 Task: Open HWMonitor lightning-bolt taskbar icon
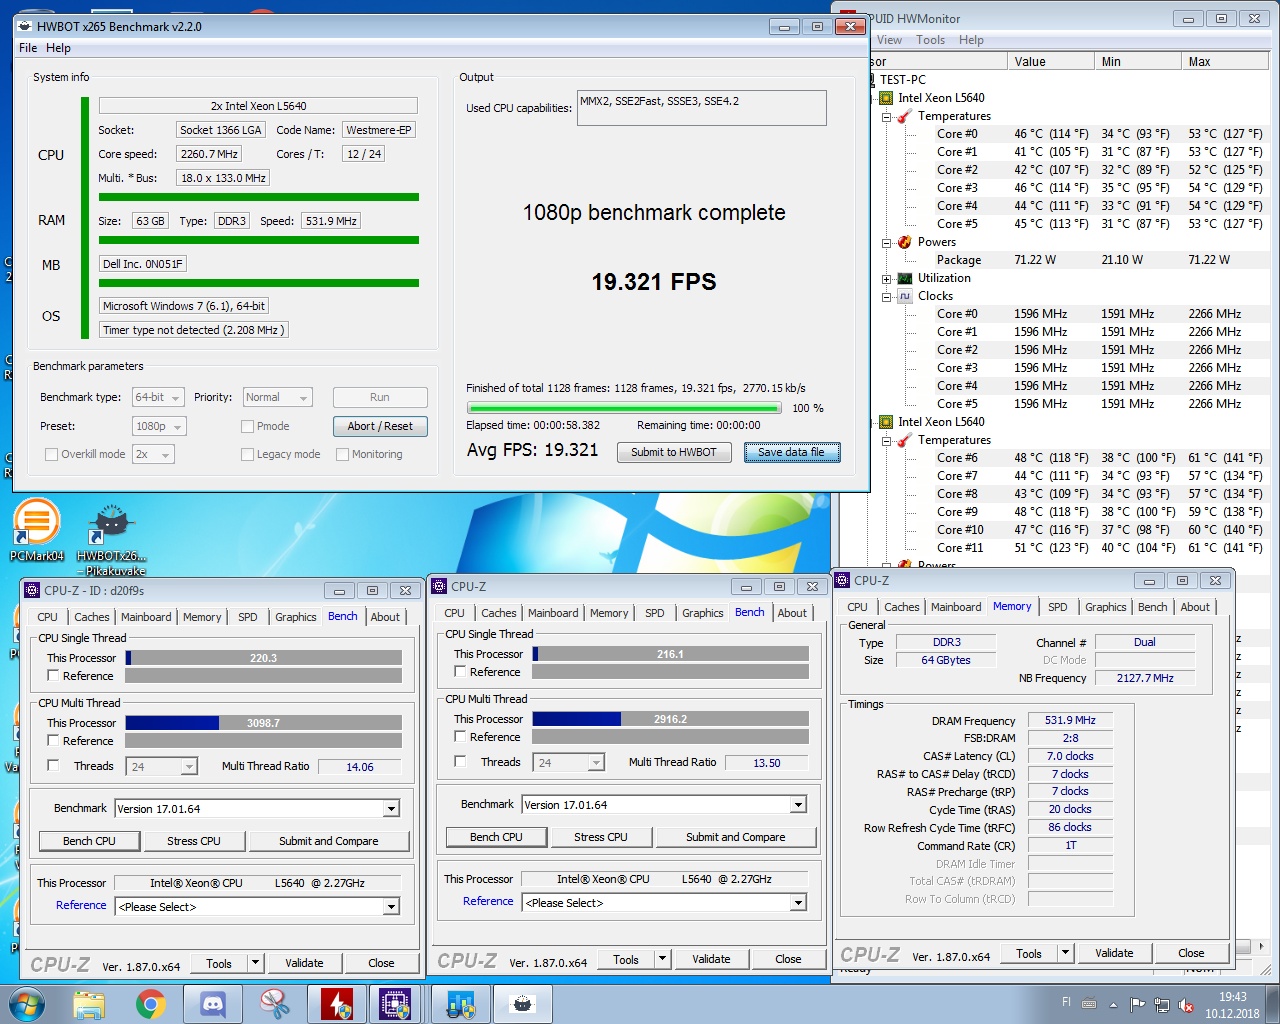coord(336,1004)
